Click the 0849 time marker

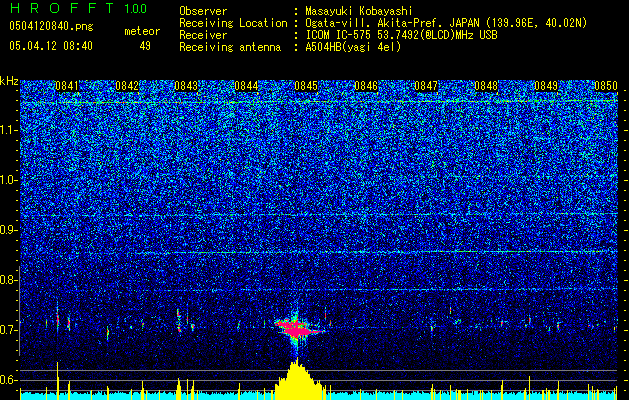tap(546, 86)
